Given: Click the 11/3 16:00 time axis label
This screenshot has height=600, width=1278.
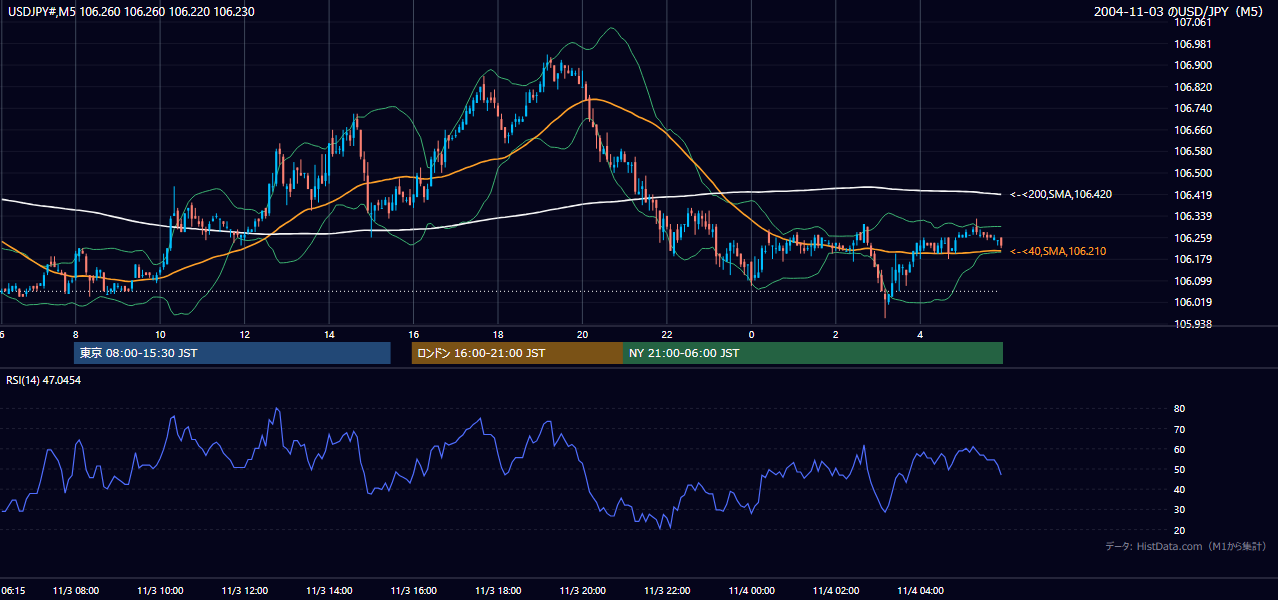Looking at the screenshot, I should 414,591.
